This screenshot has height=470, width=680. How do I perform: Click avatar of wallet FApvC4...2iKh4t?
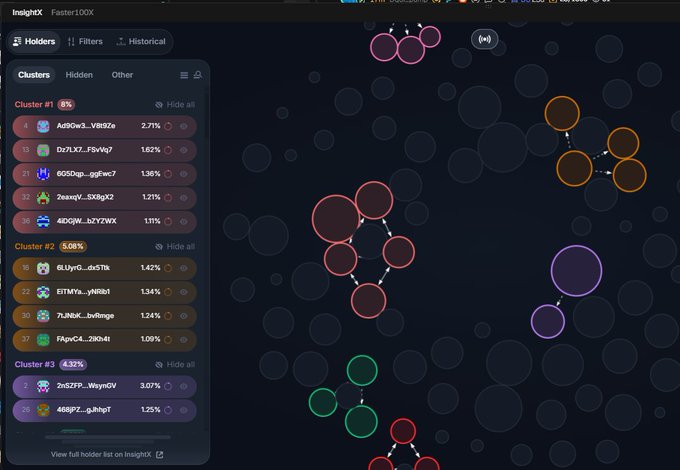point(43,339)
